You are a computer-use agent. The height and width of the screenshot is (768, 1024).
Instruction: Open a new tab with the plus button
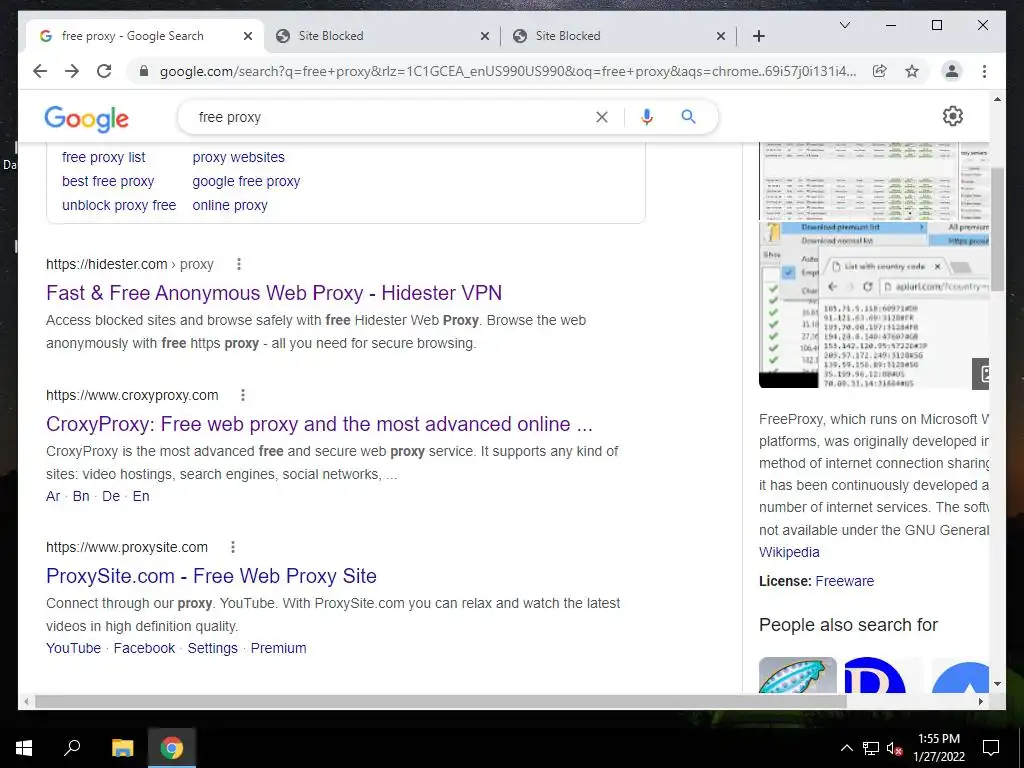(758, 36)
